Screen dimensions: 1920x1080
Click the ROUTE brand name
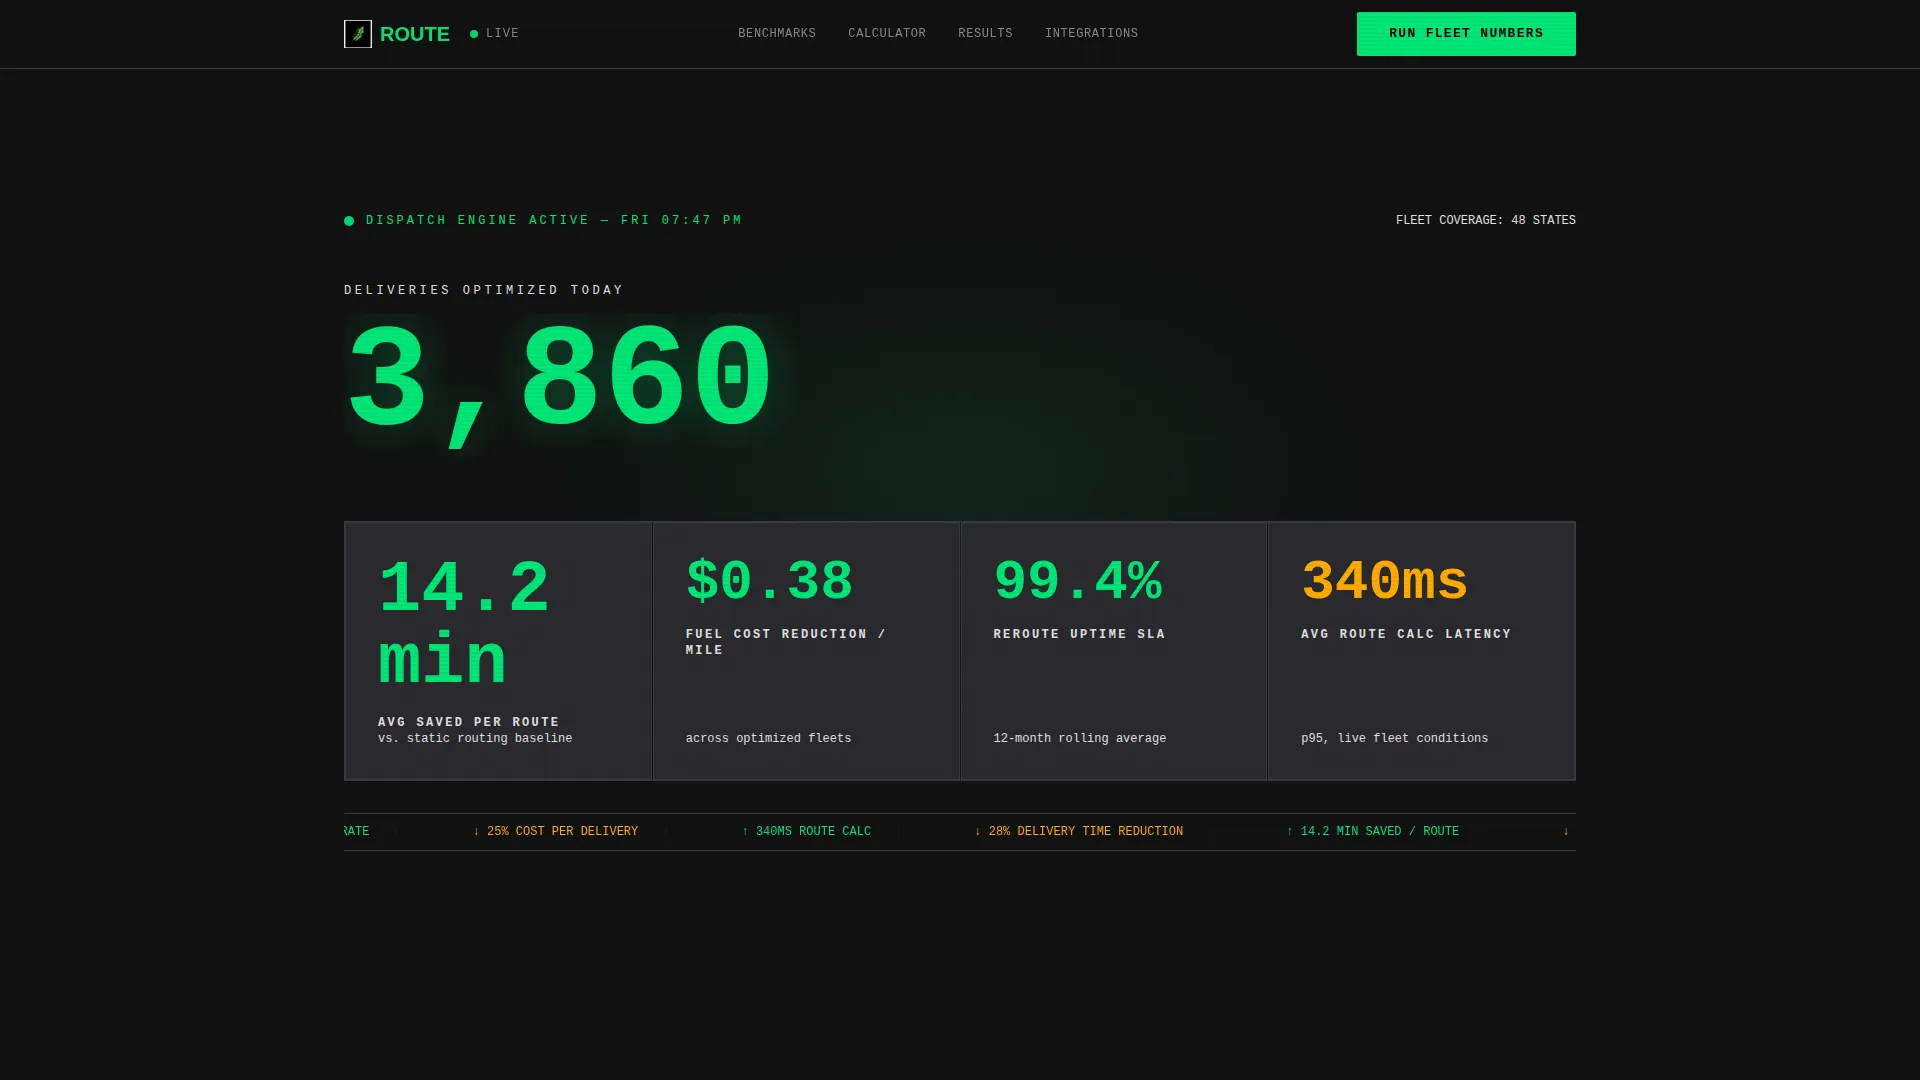(x=415, y=34)
